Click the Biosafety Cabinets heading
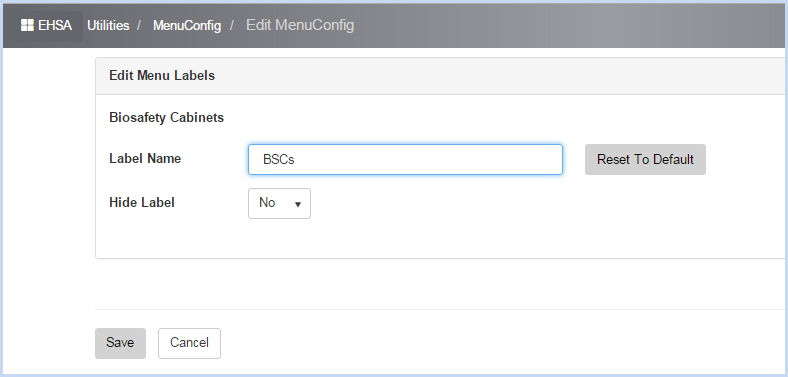This screenshot has width=788, height=377. point(166,118)
